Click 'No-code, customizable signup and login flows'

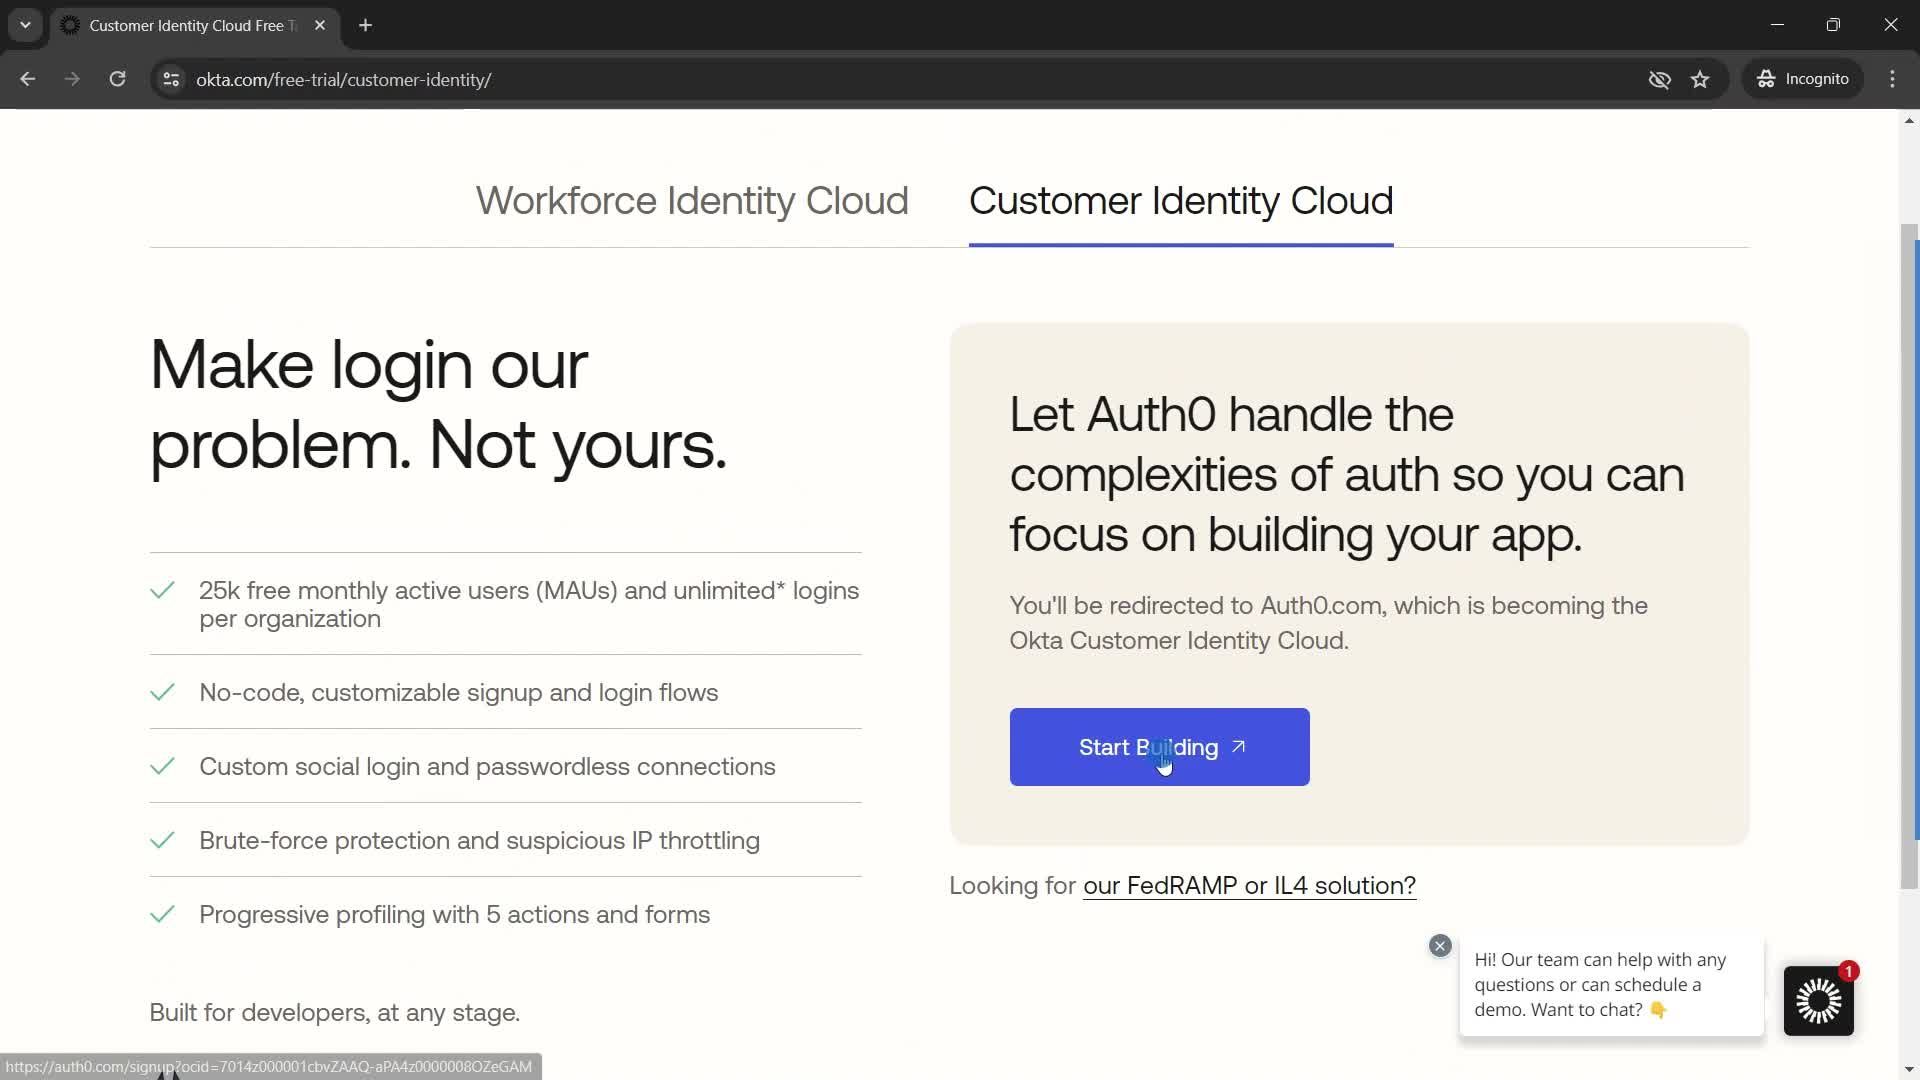[x=458, y=692]
